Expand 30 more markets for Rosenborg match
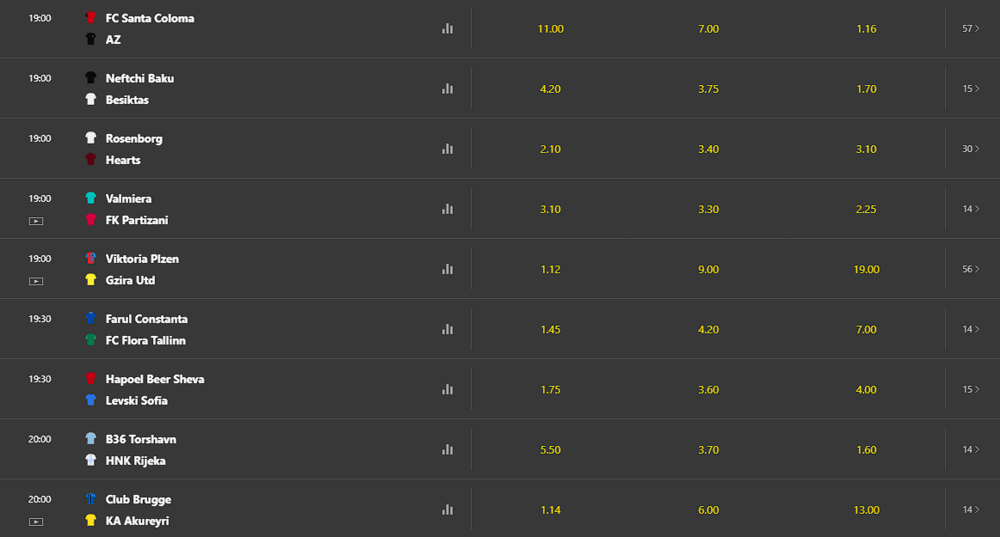 (x=970, y=149)
